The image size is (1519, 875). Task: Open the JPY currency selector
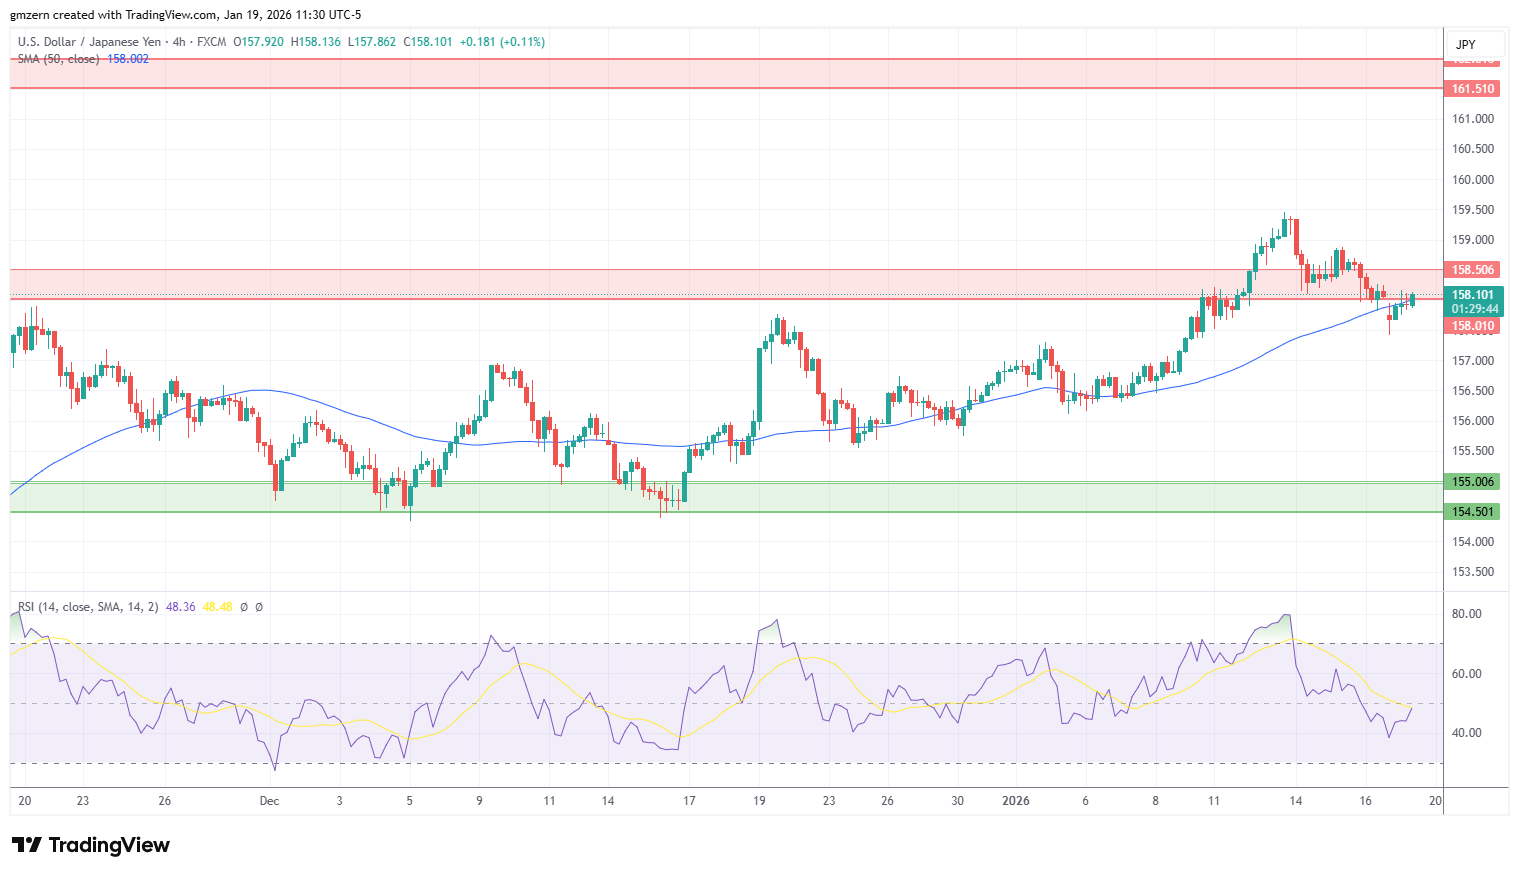point(1475,45)
